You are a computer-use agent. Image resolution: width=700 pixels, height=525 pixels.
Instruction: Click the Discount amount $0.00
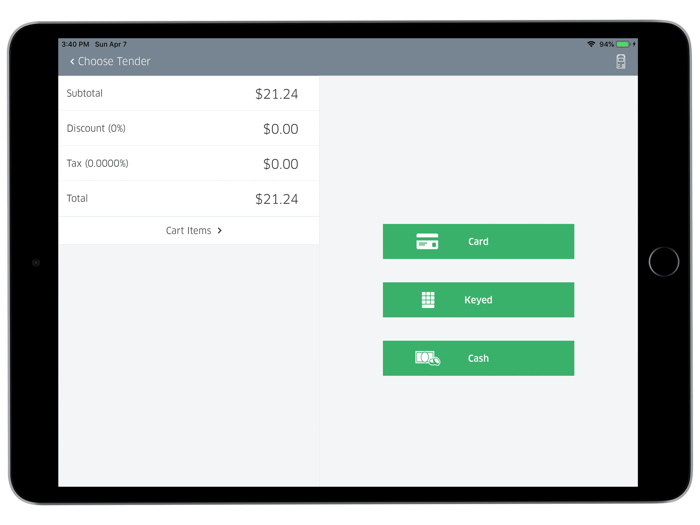pyautogui.click(x=280, y=129)
